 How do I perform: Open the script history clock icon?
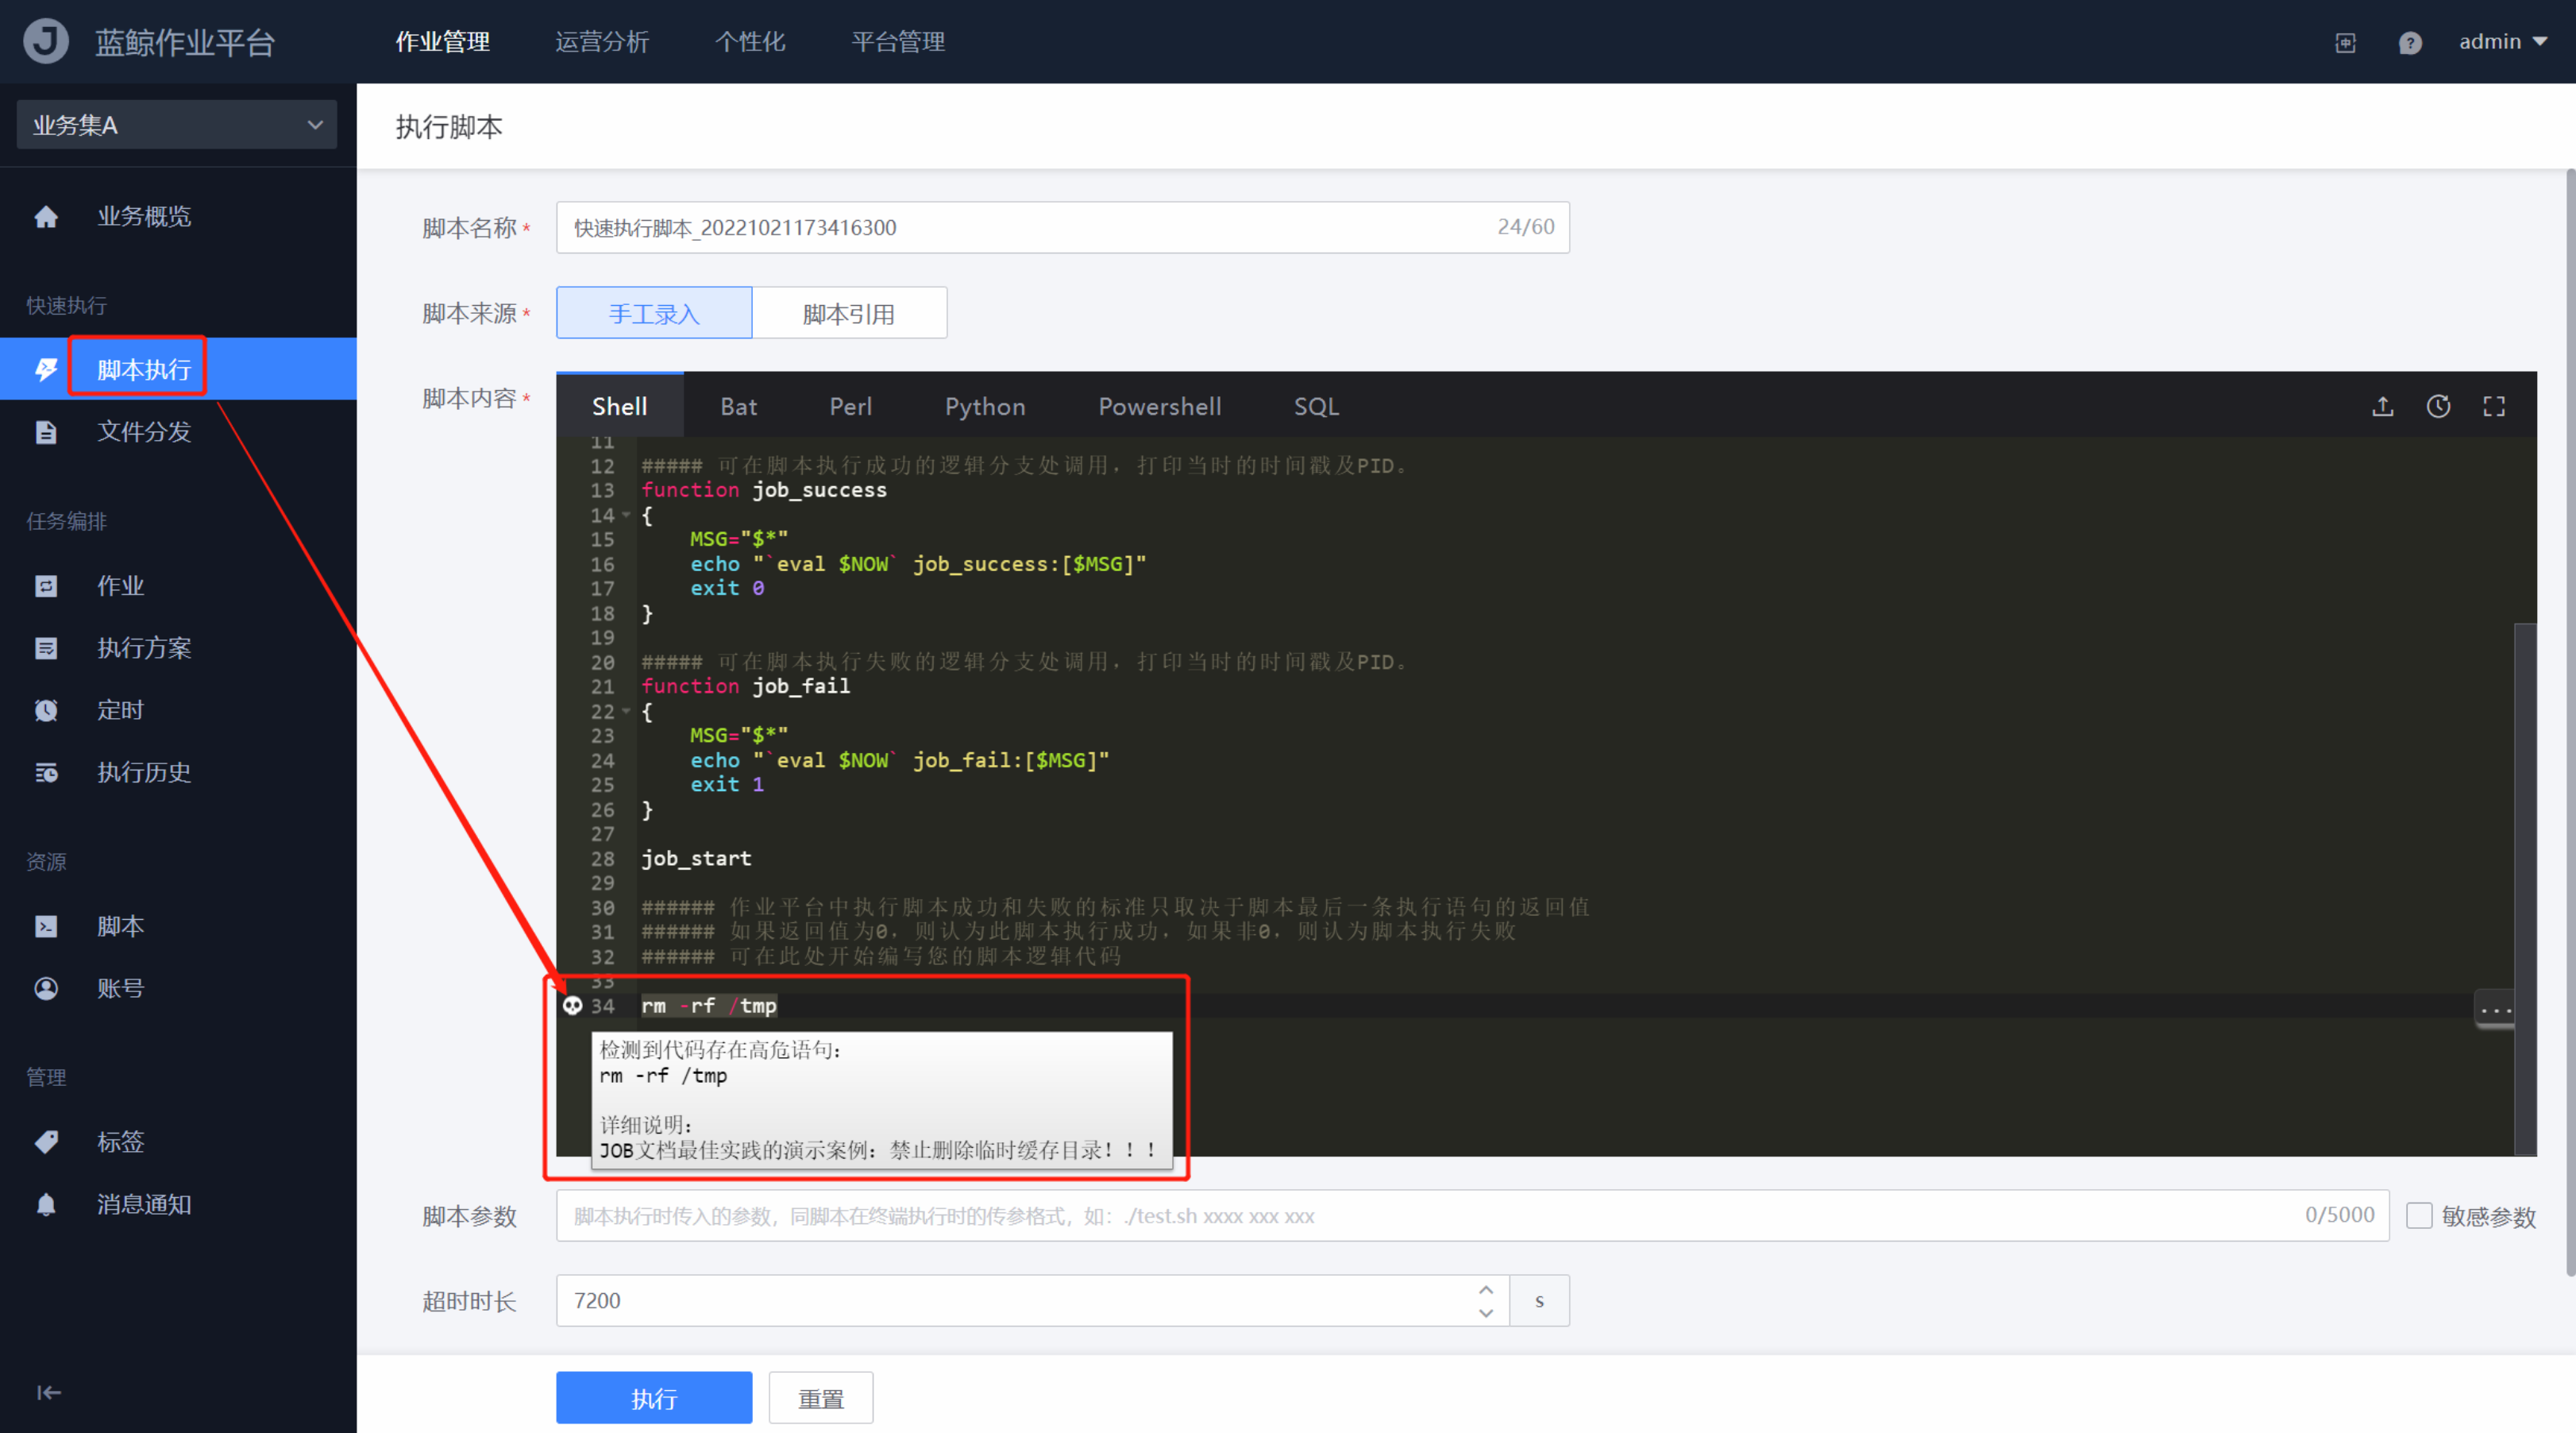tap(2438, 406)
